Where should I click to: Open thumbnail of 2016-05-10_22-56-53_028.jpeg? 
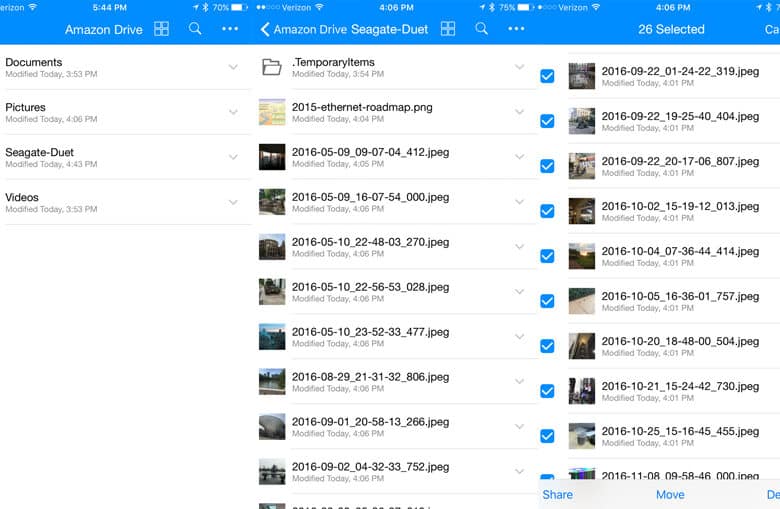[272, 292]
